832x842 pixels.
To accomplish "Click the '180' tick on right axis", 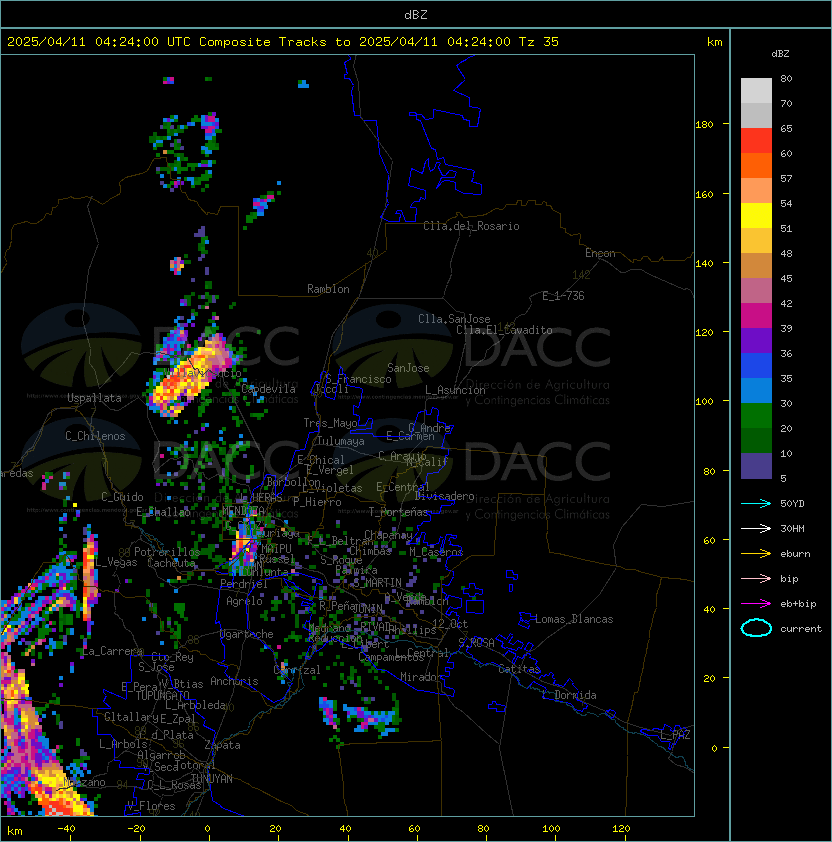I will [704, 125].
